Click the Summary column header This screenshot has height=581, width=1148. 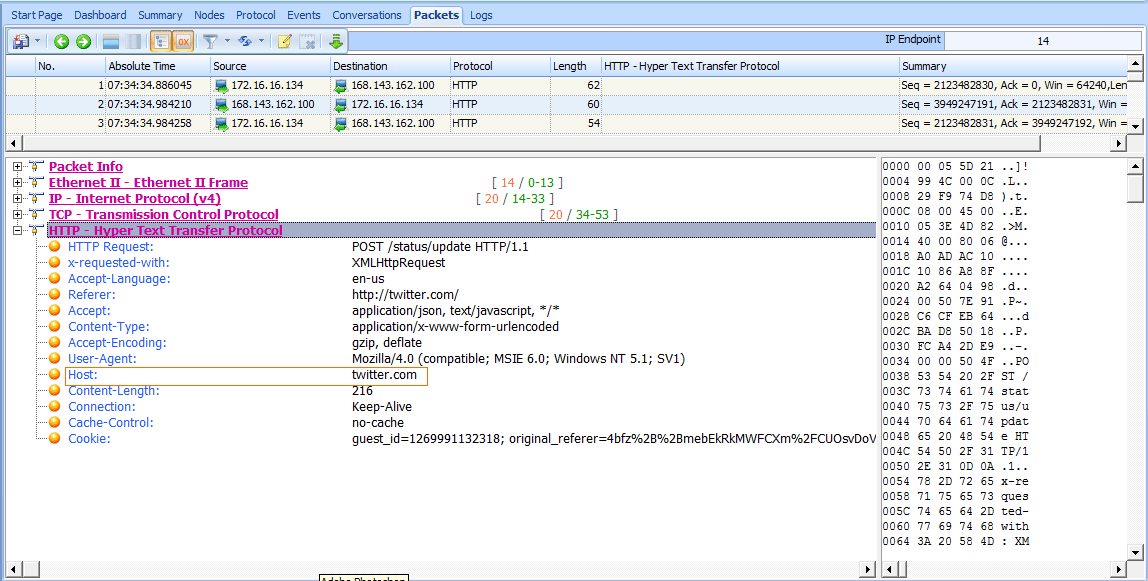[x=1013, y=66]
